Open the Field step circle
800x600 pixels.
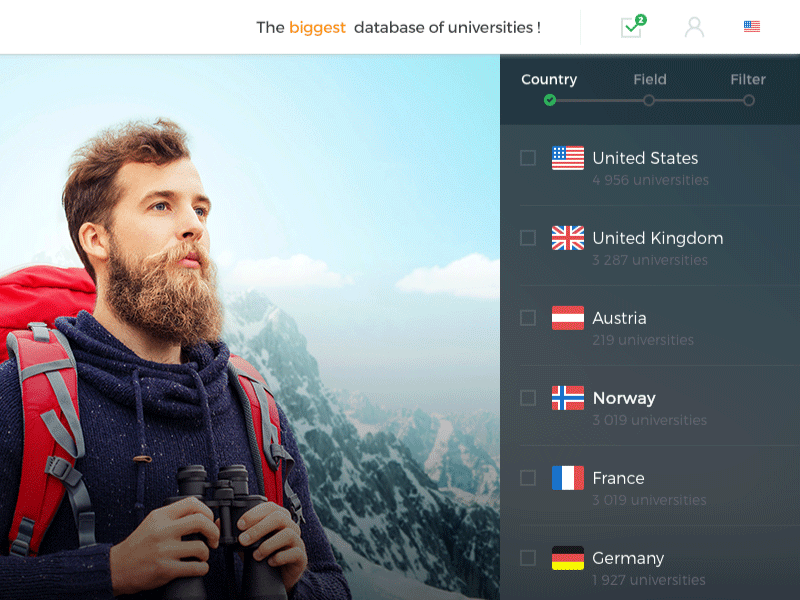(649, 100)
